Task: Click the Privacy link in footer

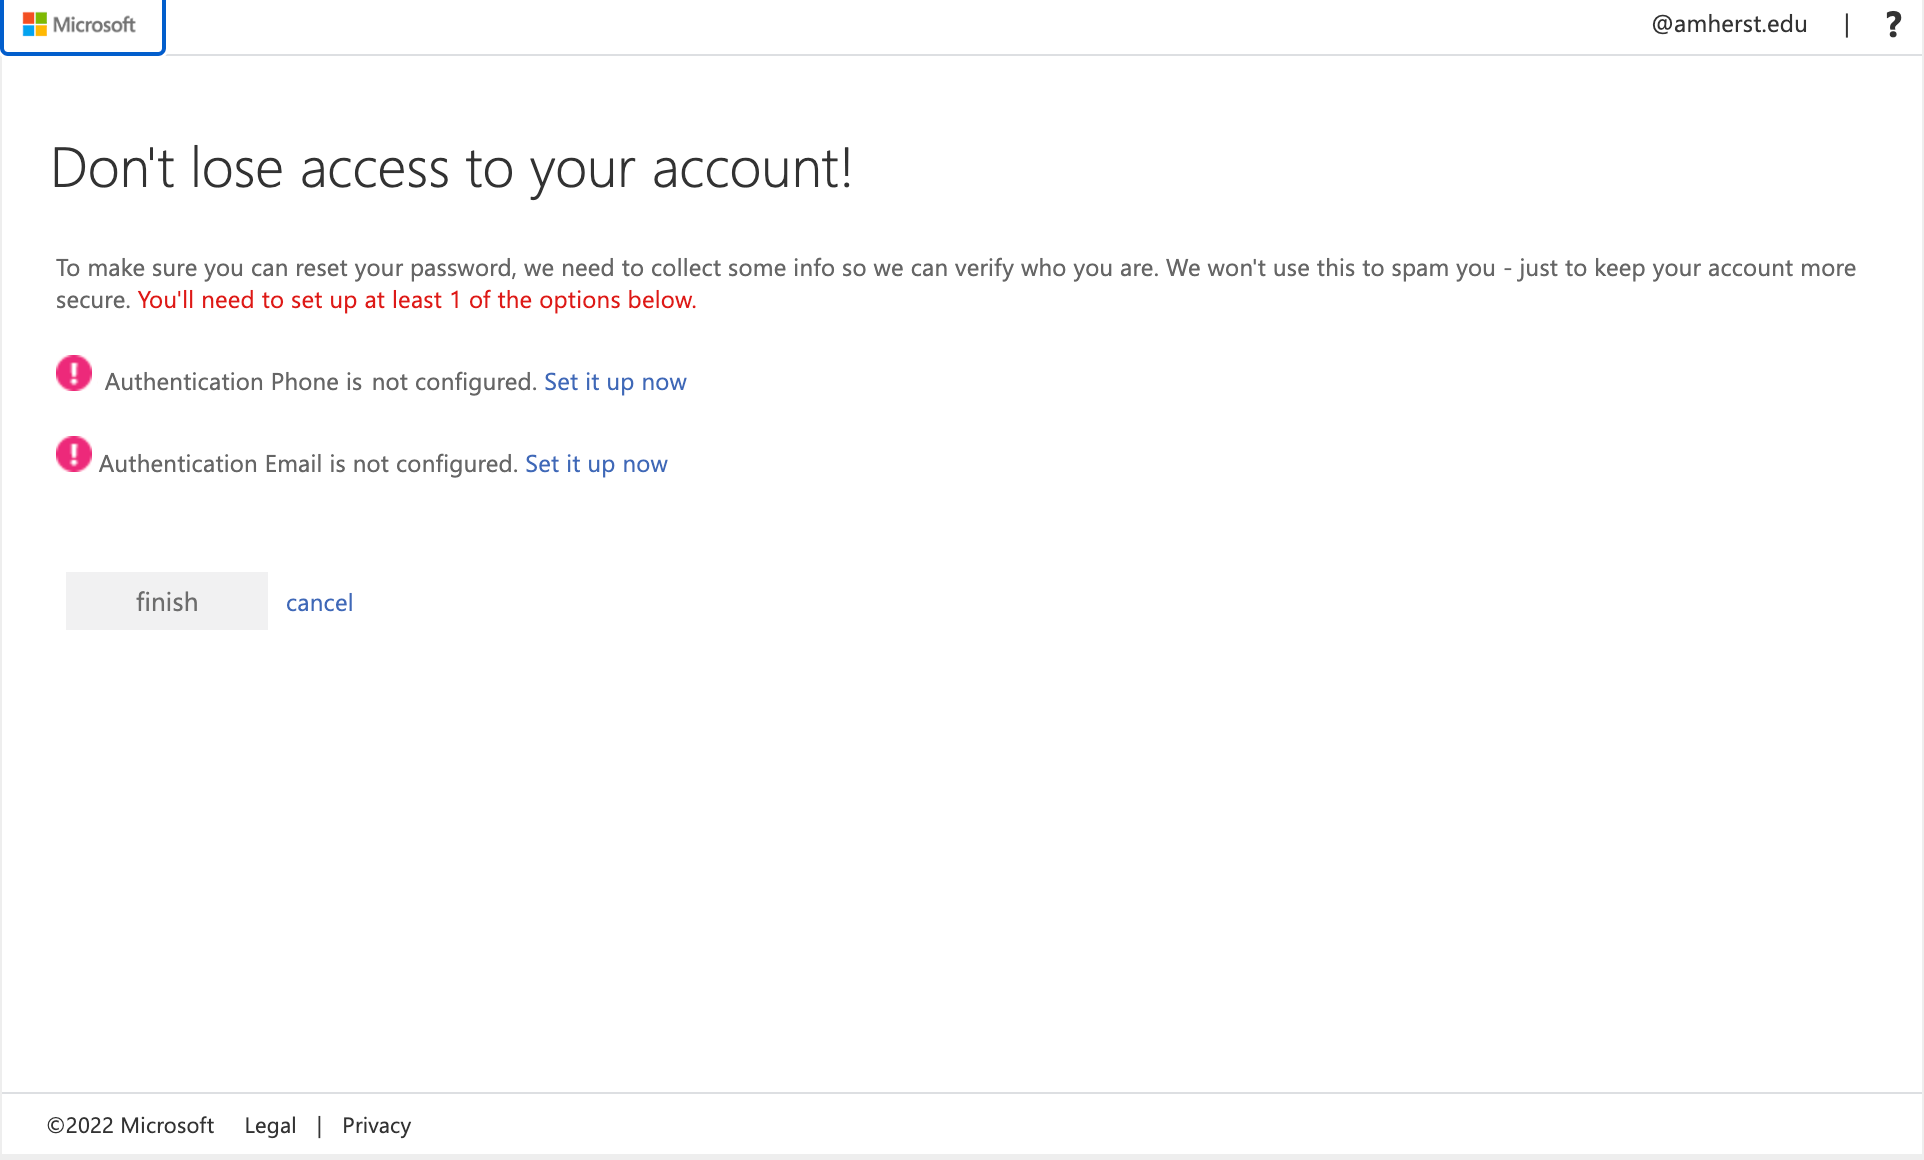Action: [378, 1126]
